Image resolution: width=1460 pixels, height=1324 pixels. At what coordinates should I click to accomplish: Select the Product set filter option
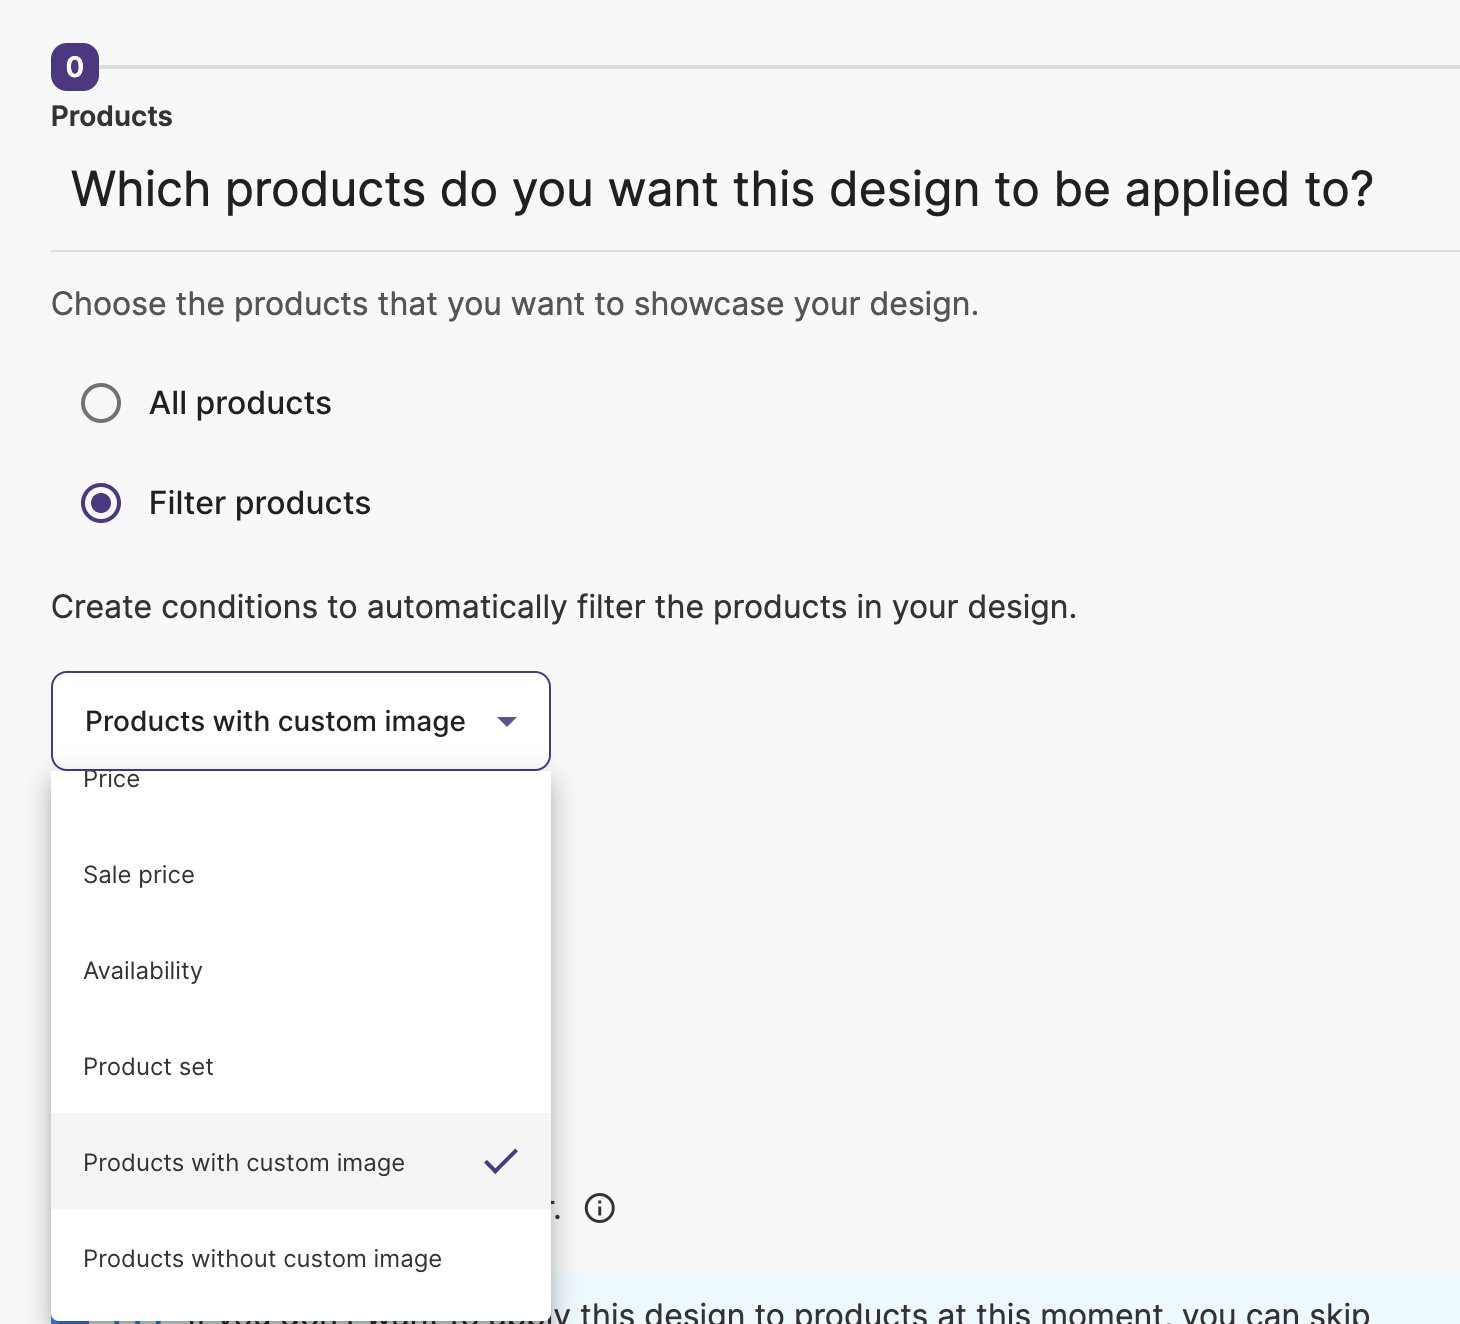(x=148, y=1067)
